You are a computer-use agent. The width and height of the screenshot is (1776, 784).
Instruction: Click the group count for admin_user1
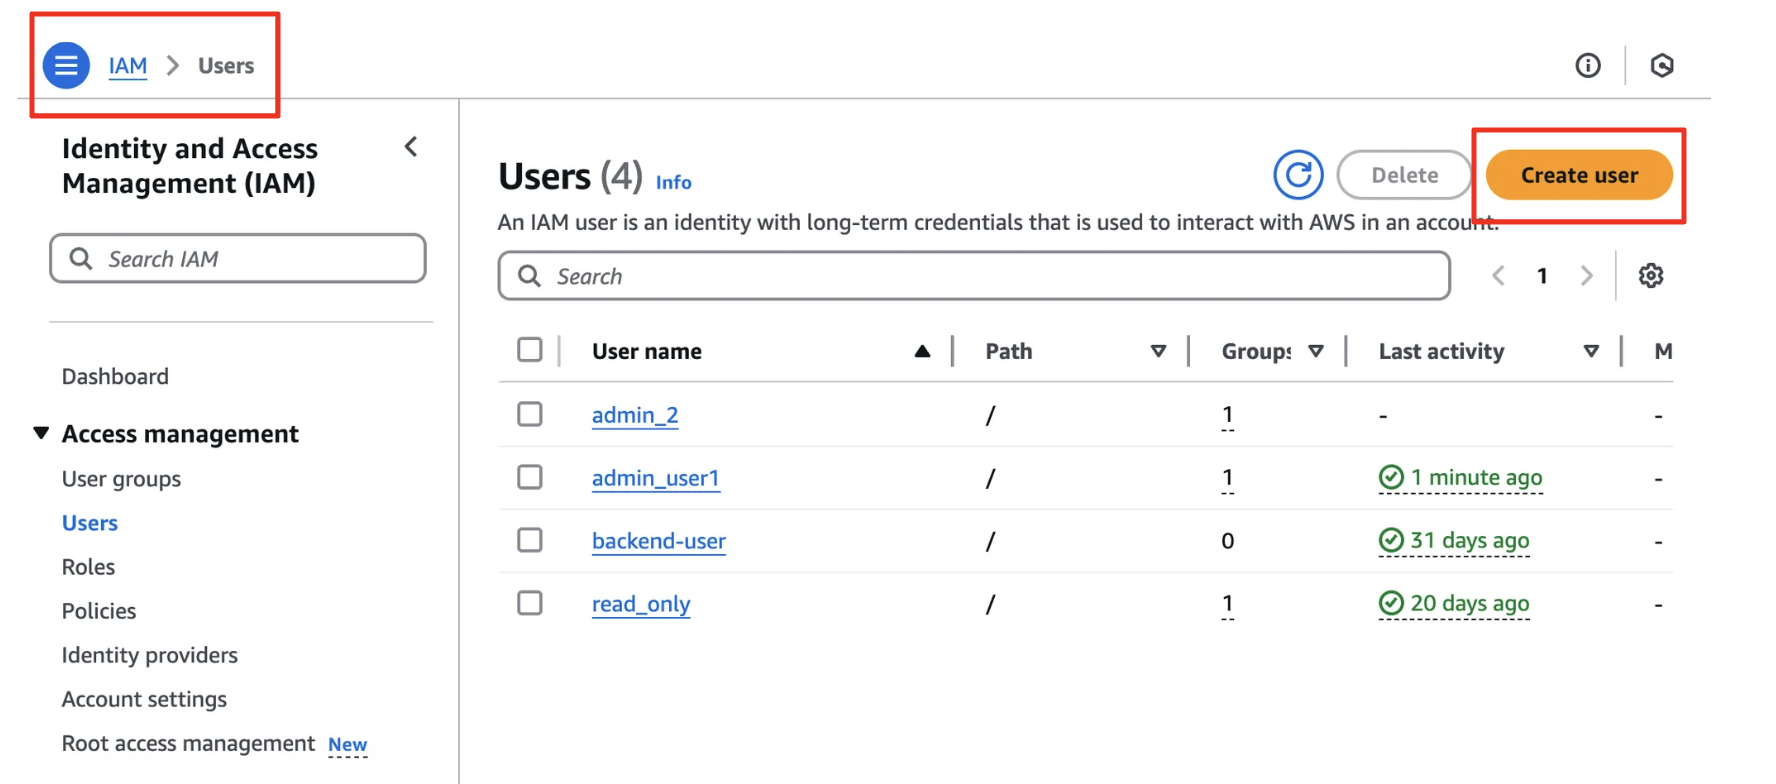[1228, 478]
